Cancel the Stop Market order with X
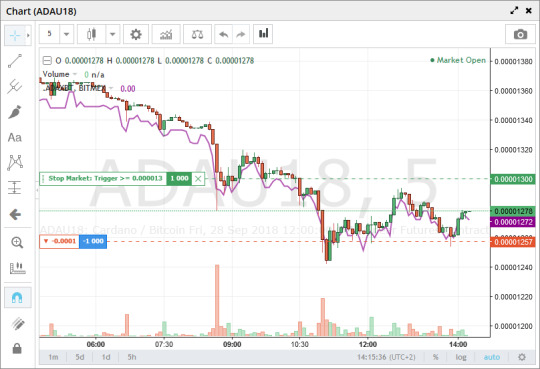 click(x=198, y=178)
